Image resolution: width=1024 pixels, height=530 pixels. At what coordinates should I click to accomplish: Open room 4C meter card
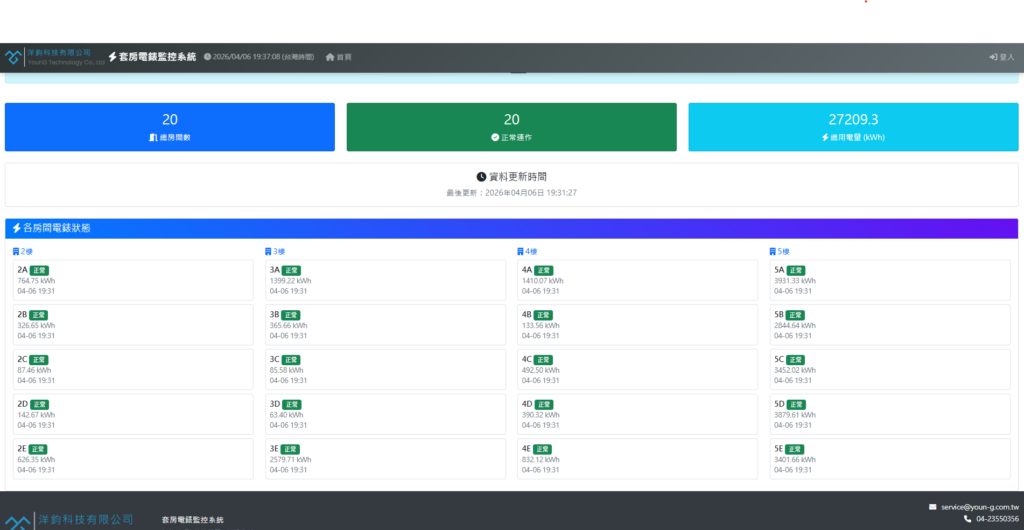pyautogui.click(x=637, y=369)
